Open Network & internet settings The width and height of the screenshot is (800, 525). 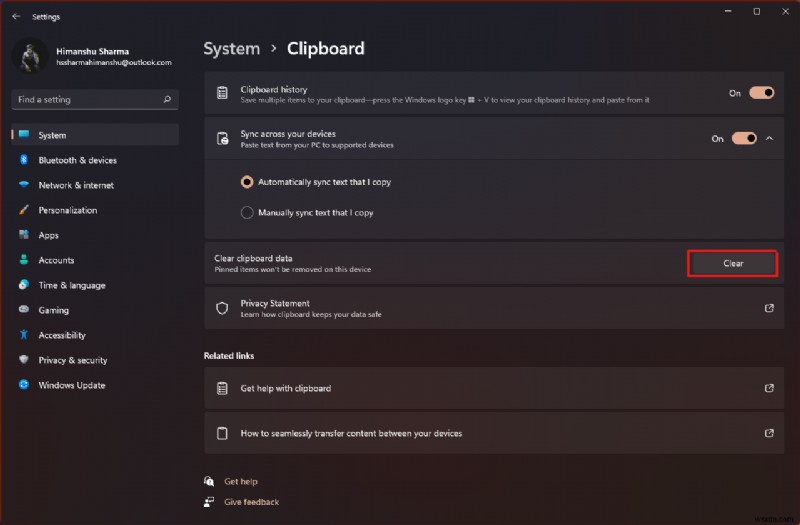point(76,185)
